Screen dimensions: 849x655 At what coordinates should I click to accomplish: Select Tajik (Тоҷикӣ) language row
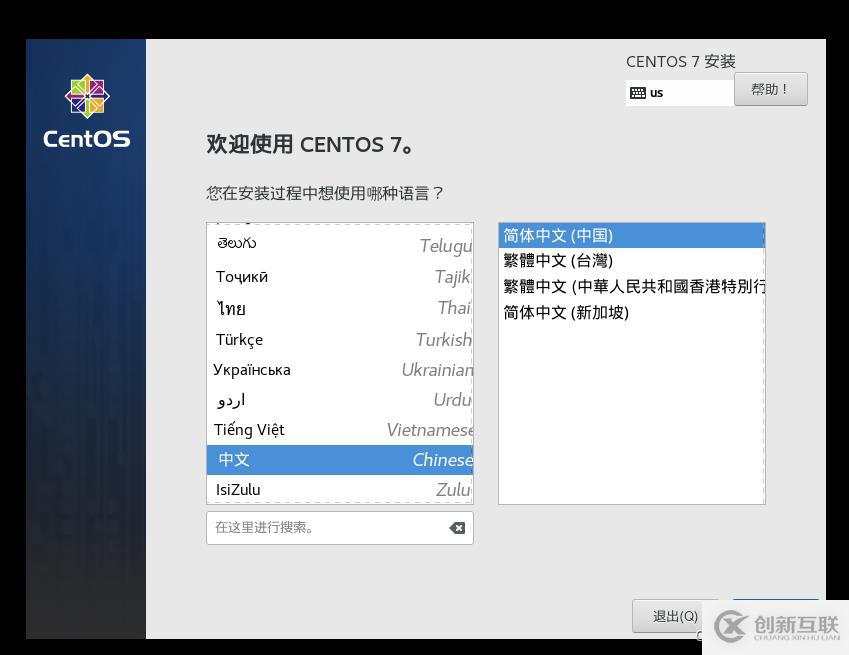tap(339, 277)
